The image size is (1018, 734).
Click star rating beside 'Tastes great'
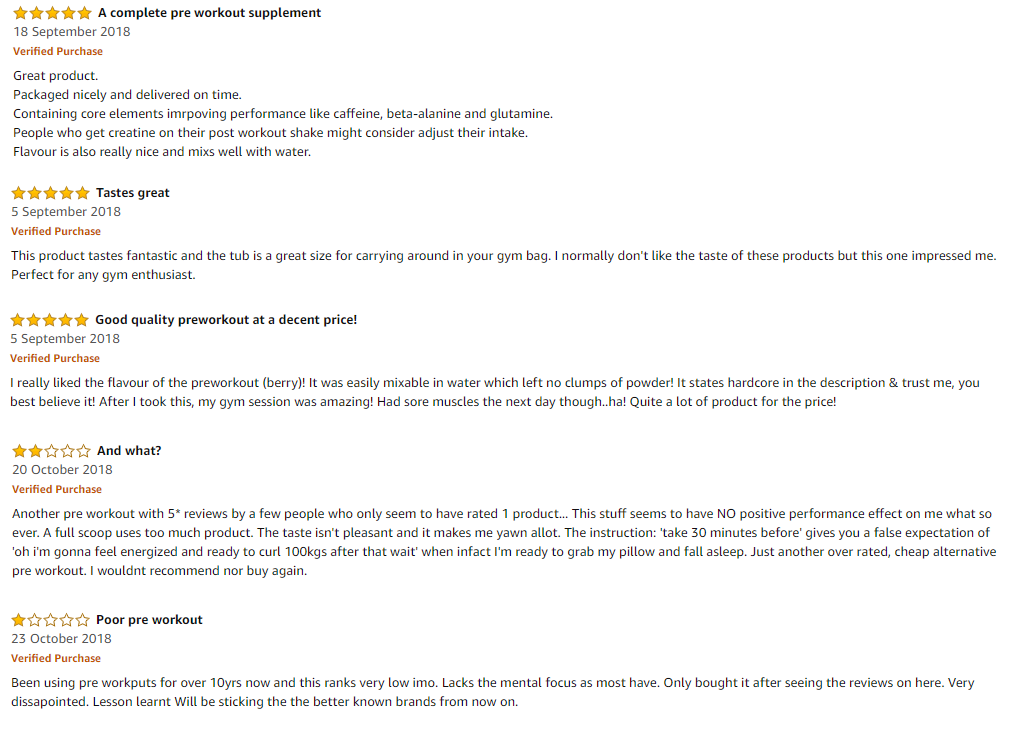point(51,193)
